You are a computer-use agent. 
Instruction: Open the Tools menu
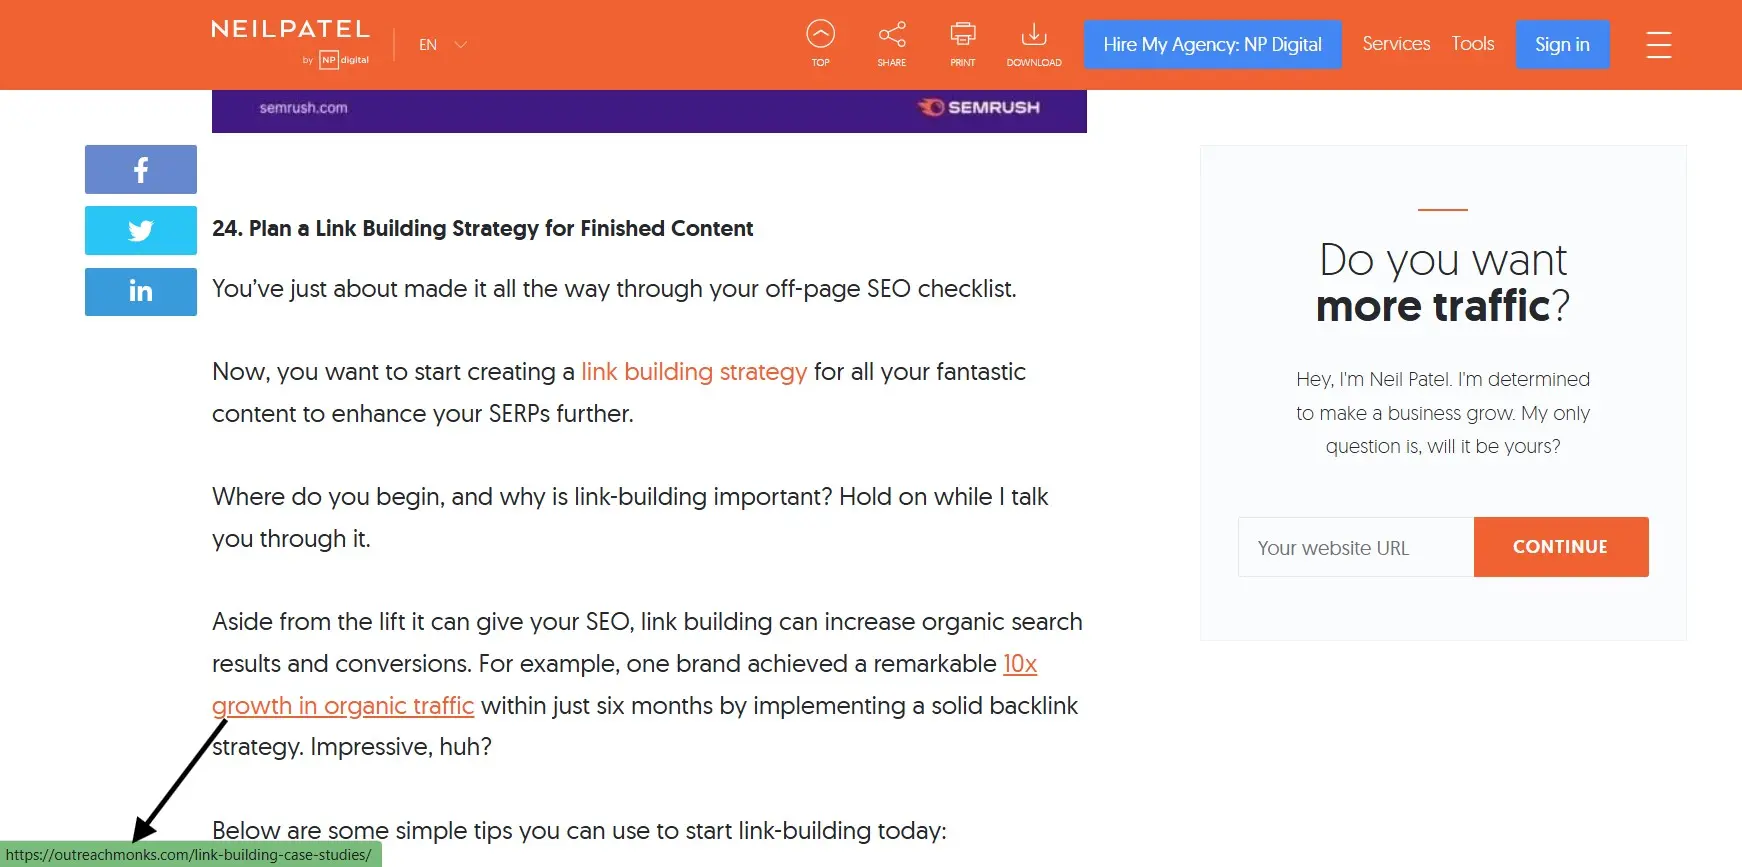[x=1472, y=44]
